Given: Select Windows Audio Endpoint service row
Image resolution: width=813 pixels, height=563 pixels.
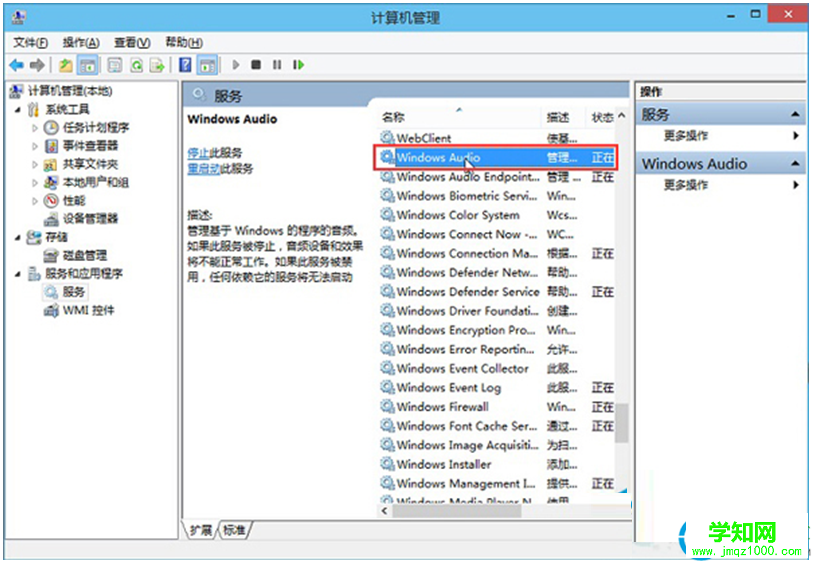Looking at the screenshot, I should point(496,177).
